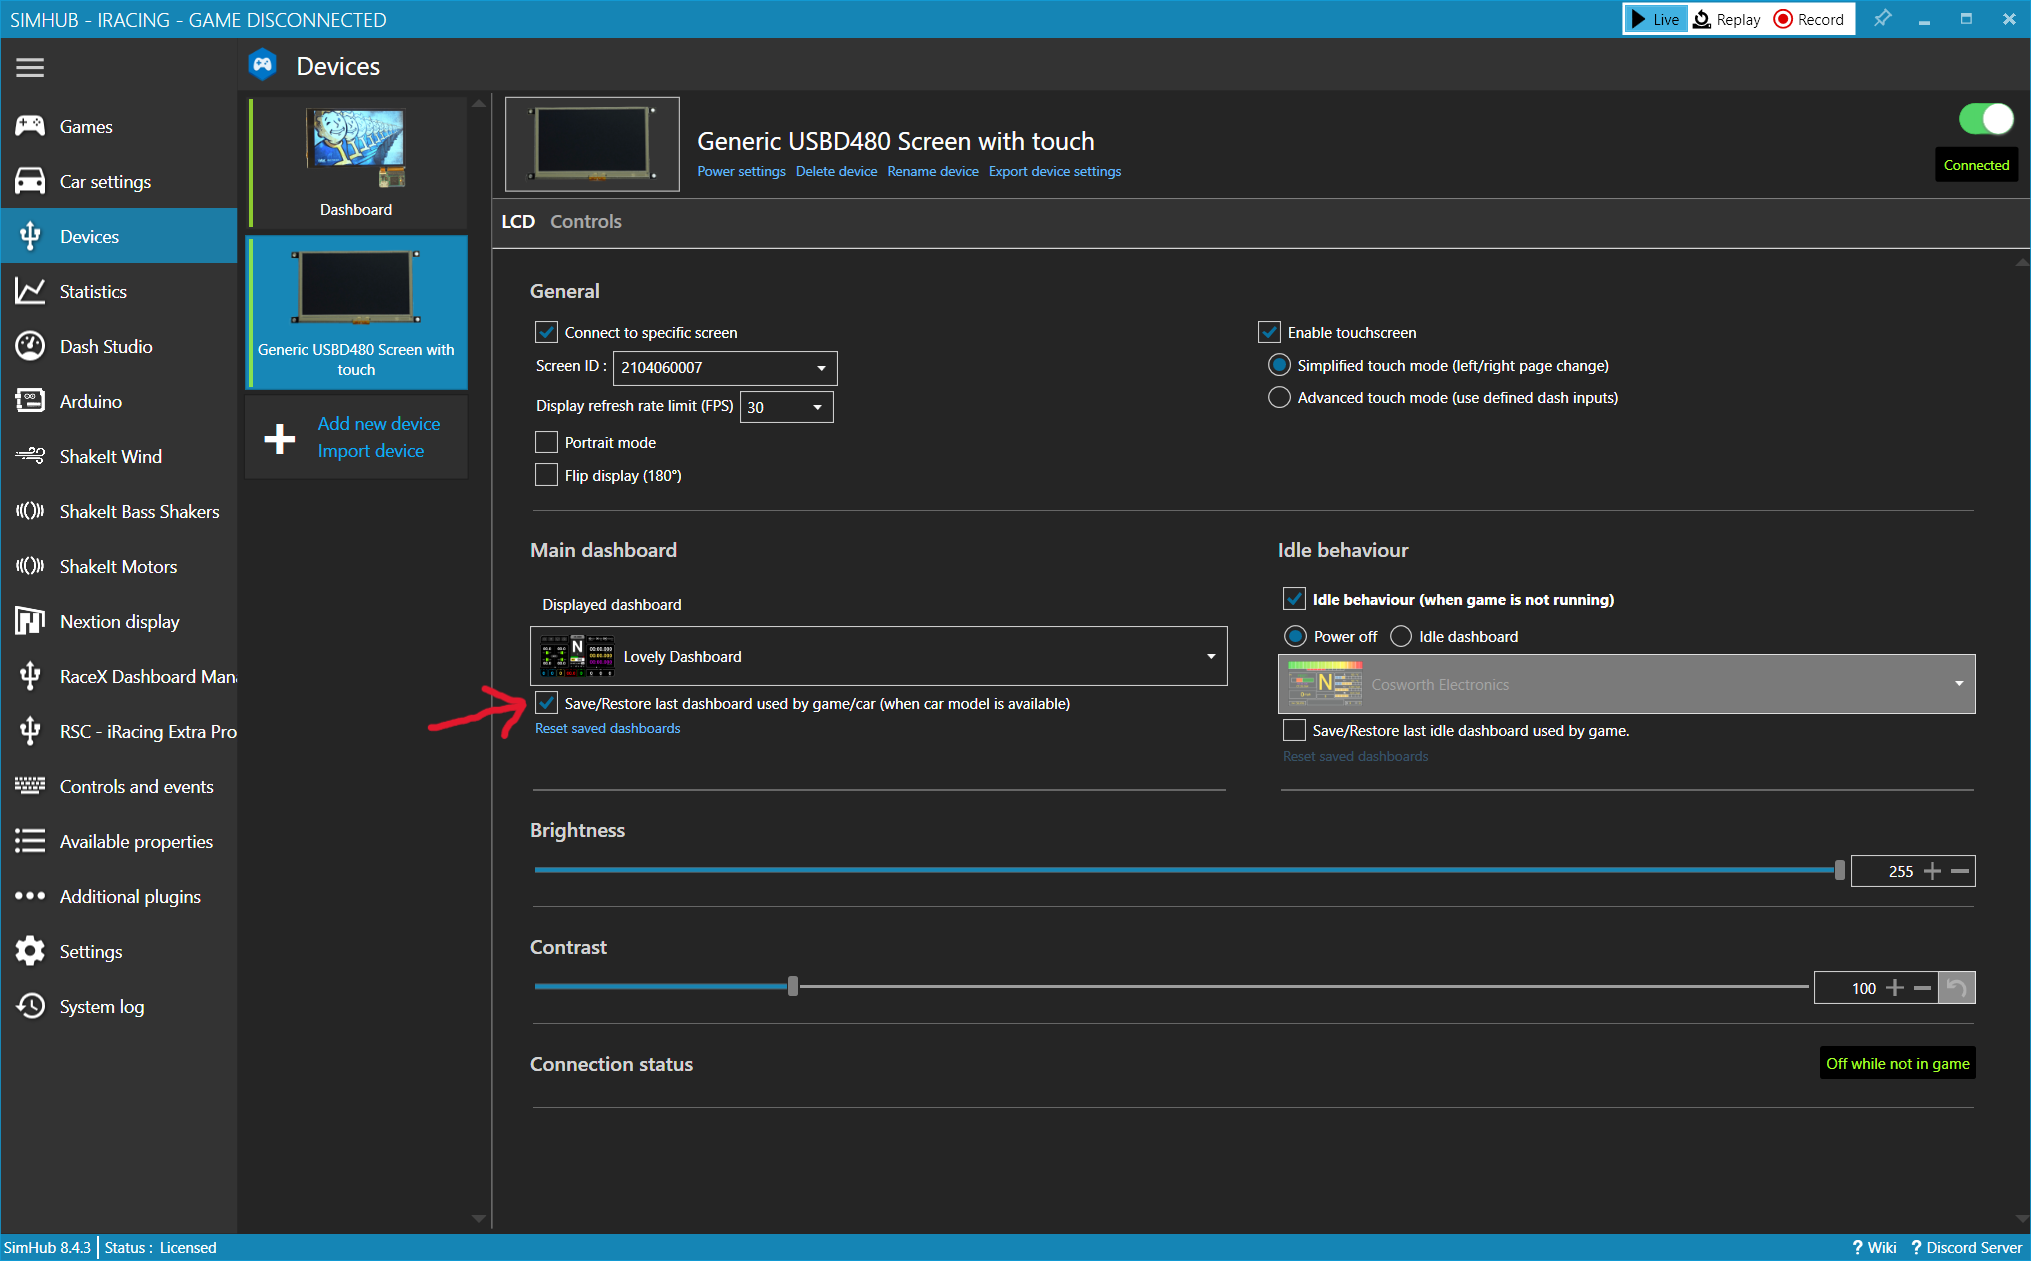
Task: Click the ShakeIt Motors icon
Action: tap(30, 566)
